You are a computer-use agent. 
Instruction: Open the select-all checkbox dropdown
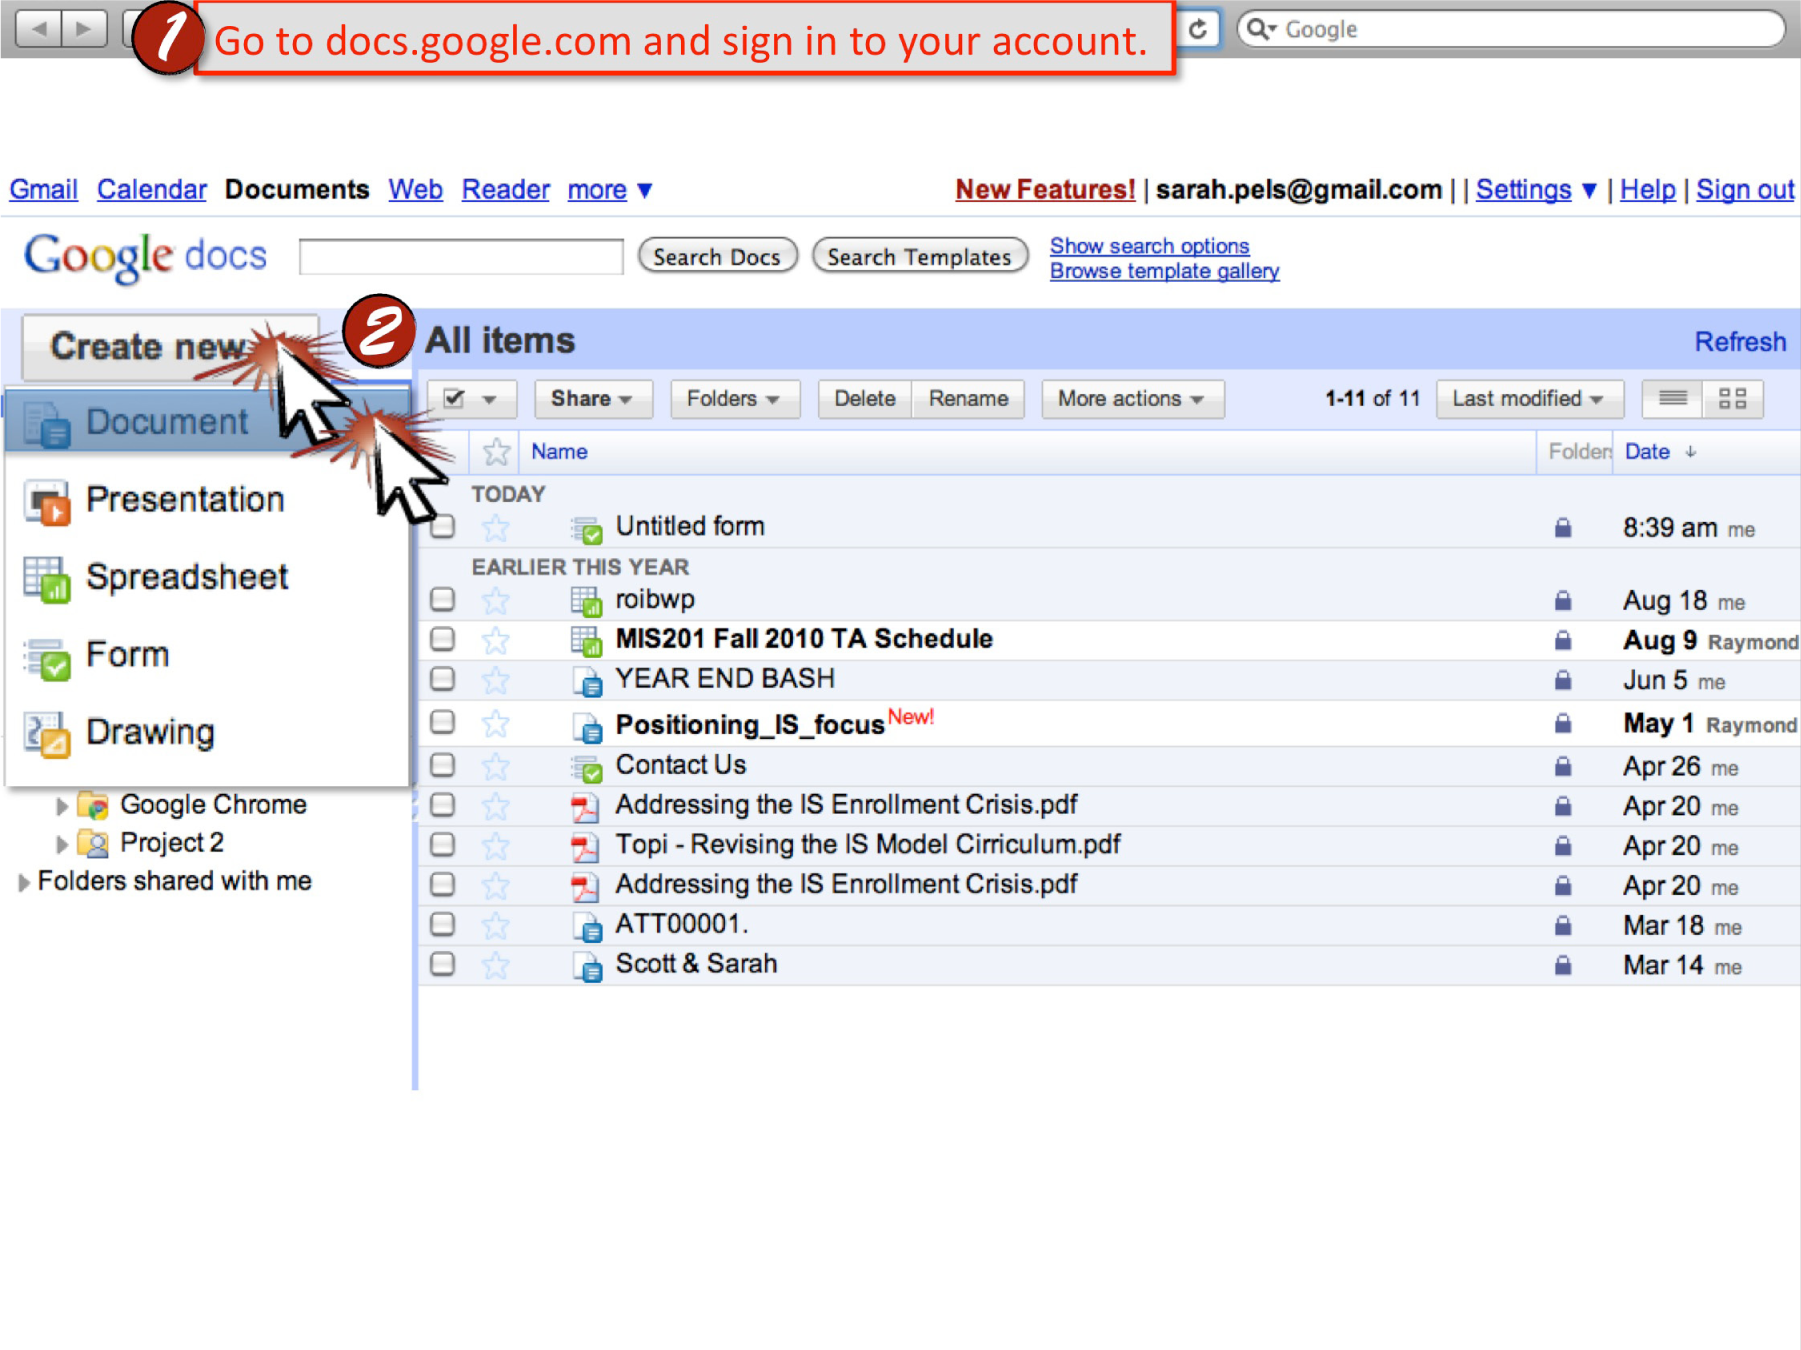(x=472, y=399)
